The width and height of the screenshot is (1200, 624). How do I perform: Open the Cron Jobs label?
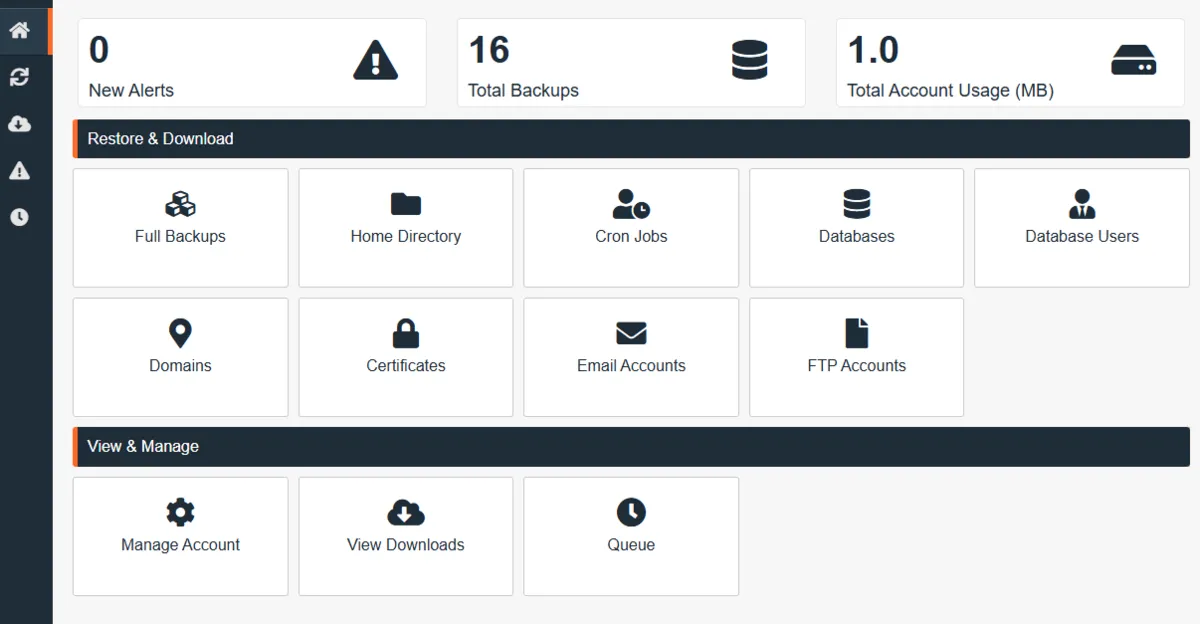(631, 237)
